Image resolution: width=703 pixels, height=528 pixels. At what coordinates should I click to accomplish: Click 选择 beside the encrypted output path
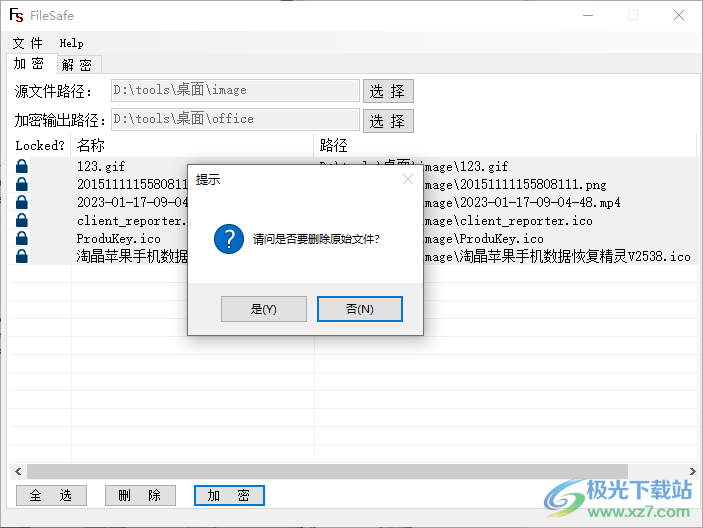pyautogui.click(x=388, y=121)
